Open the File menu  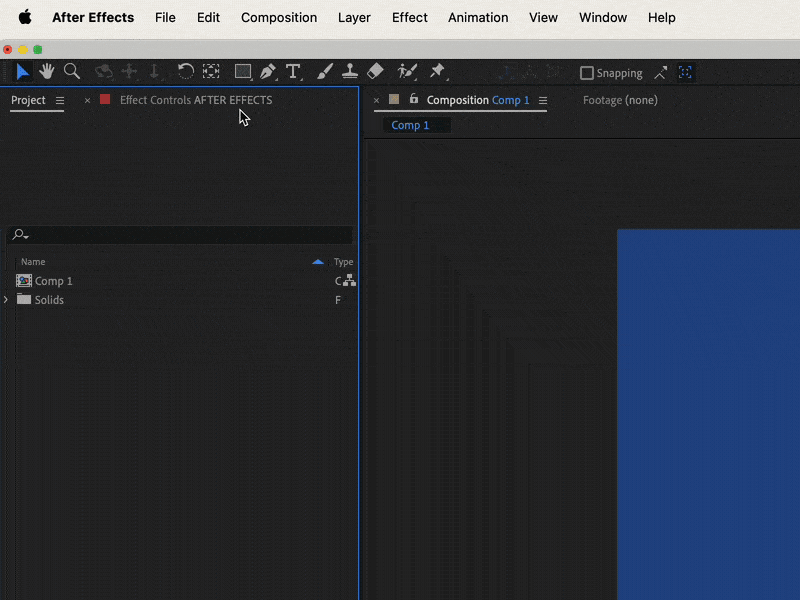[x=165, y=17]
